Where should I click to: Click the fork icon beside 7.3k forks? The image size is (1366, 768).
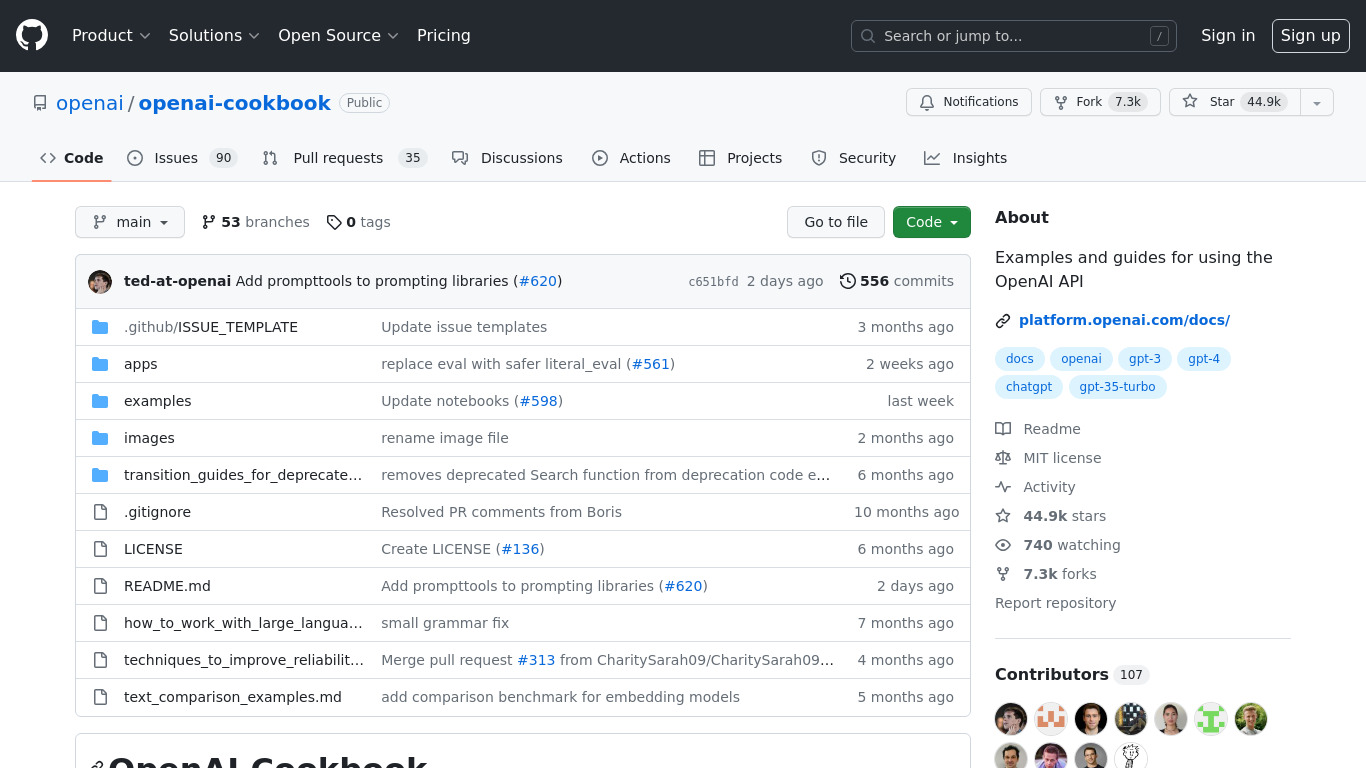1003,574
